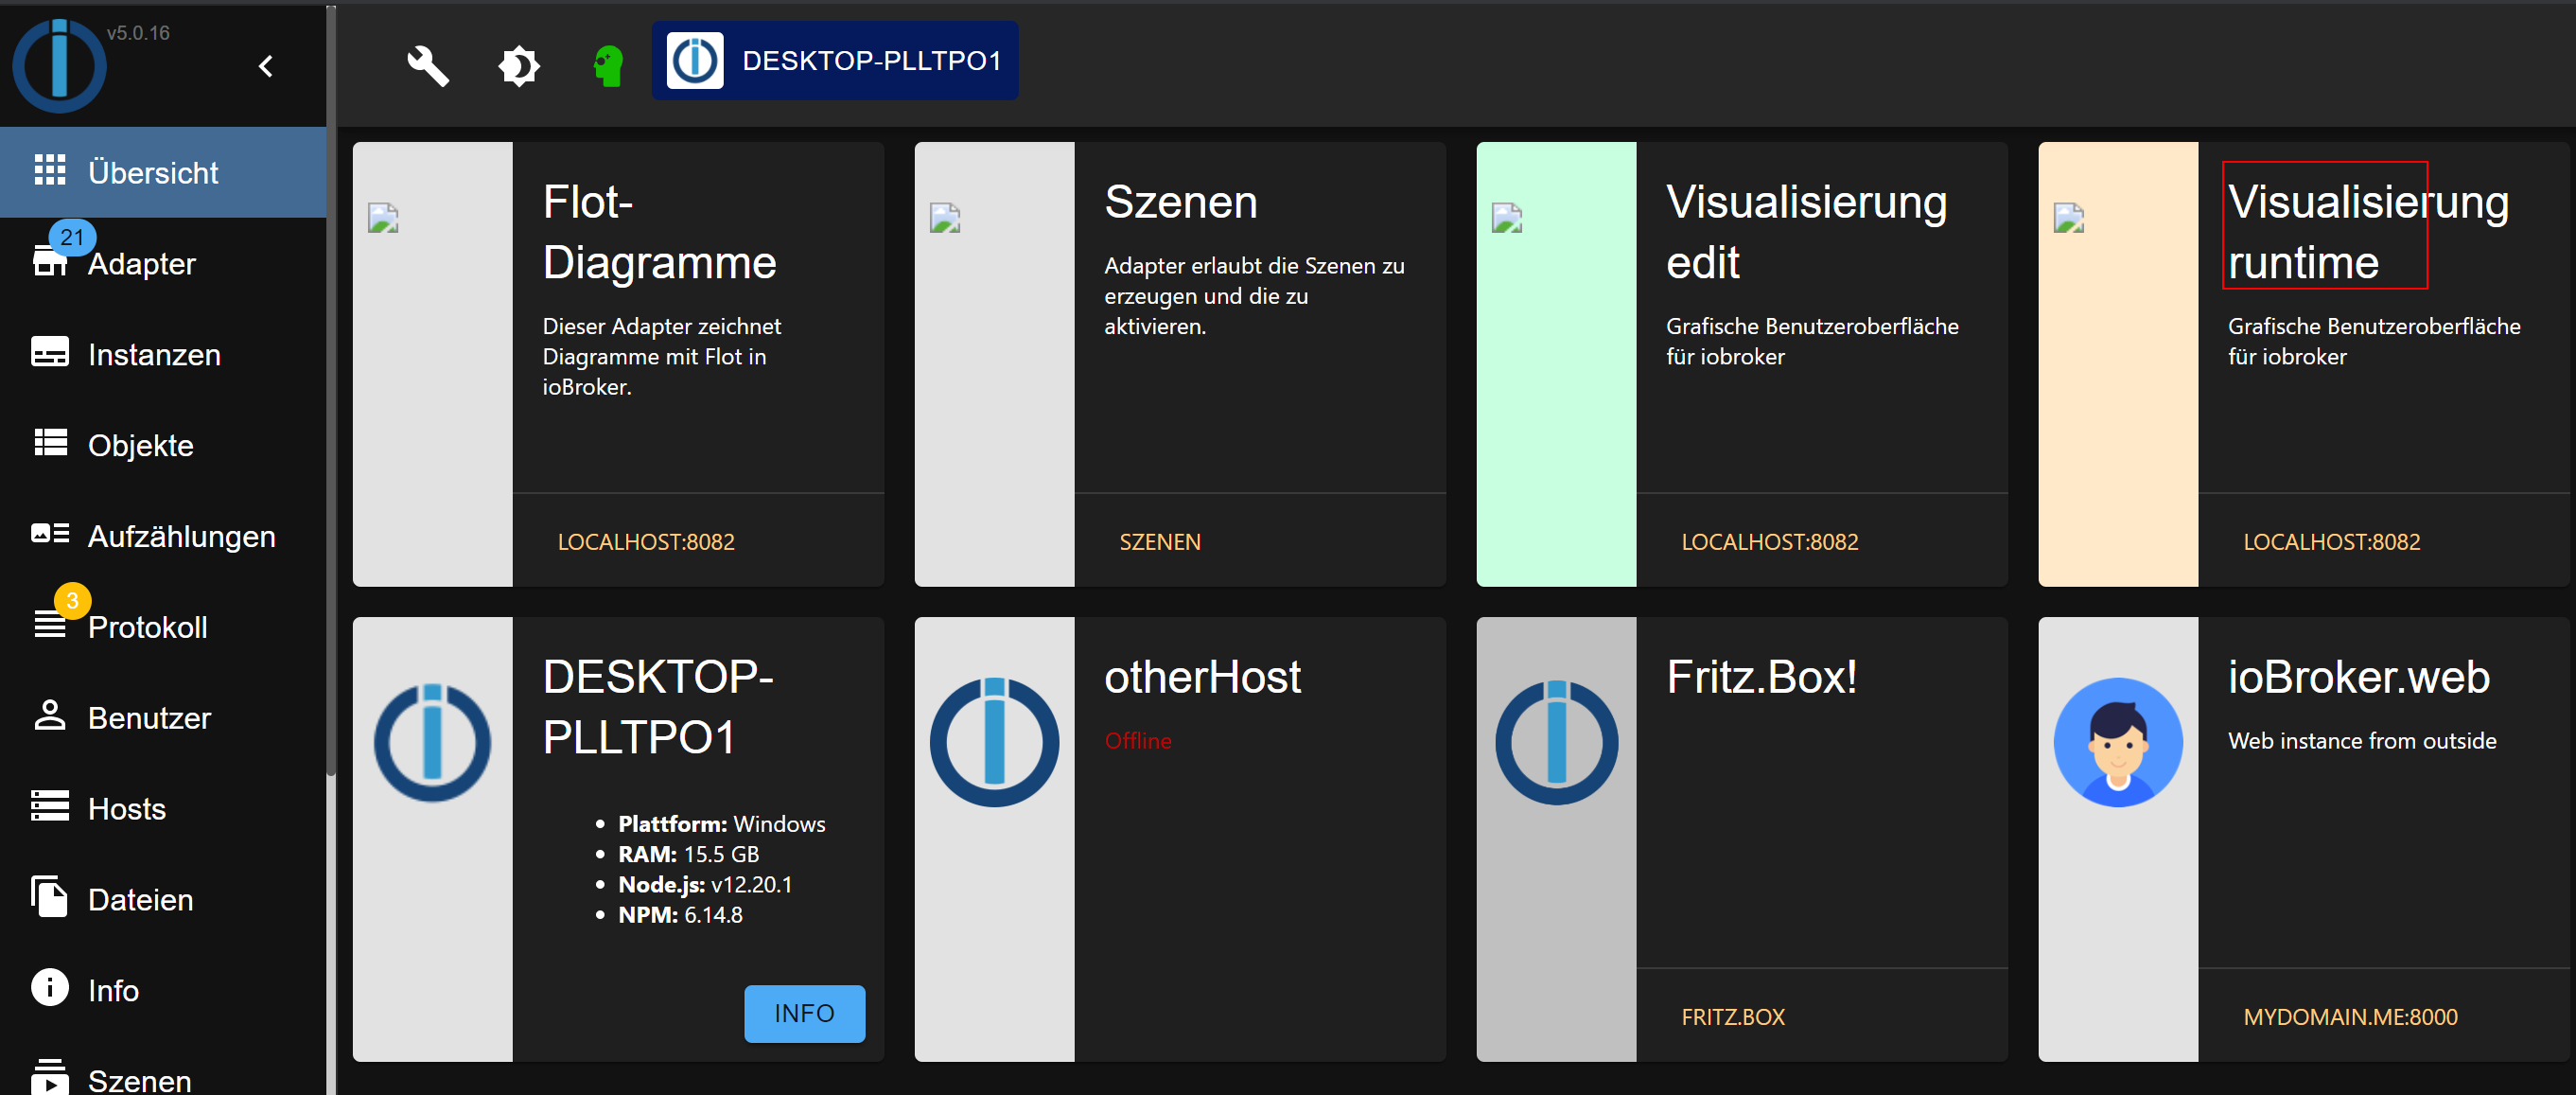
Task: Open the FRITZ.BOX link
Action: [1732, 1017]
